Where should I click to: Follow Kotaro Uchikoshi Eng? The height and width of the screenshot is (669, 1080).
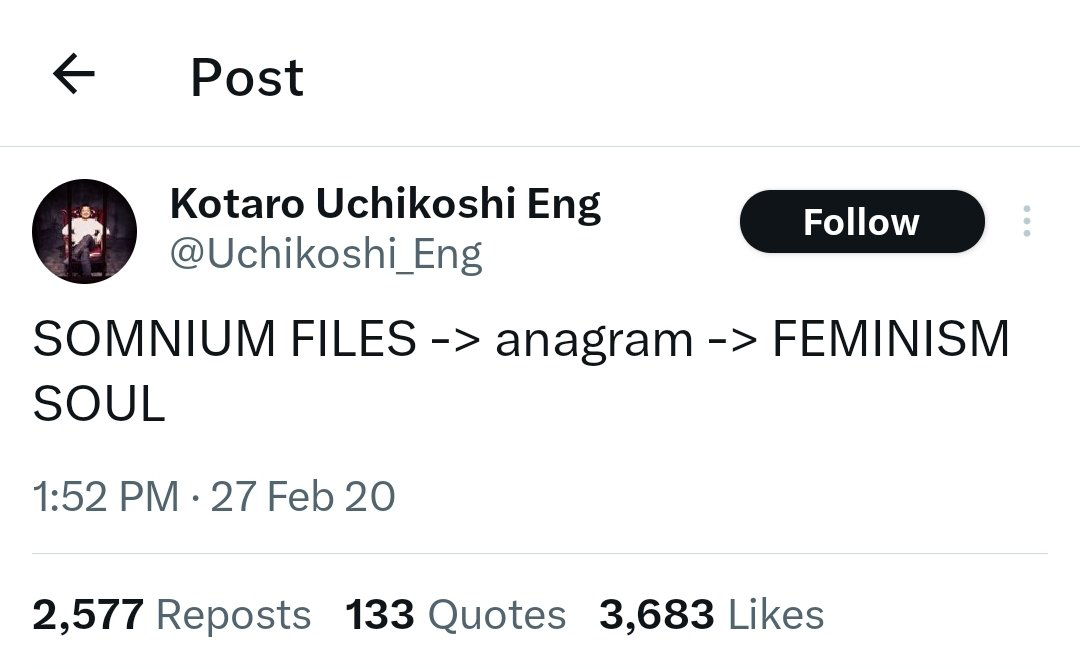pyautogui.click(x=862, y=221)
